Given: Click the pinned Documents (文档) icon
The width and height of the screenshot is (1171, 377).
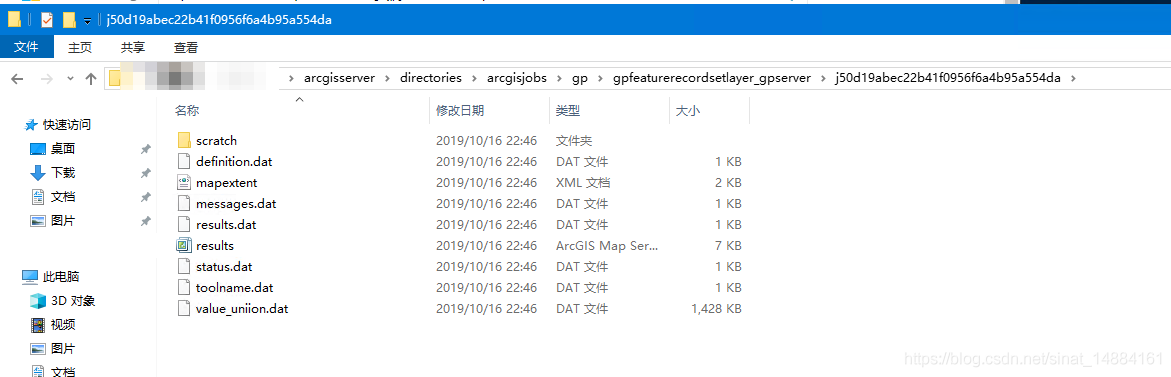Looking at the screenshot, I should 38,197.
